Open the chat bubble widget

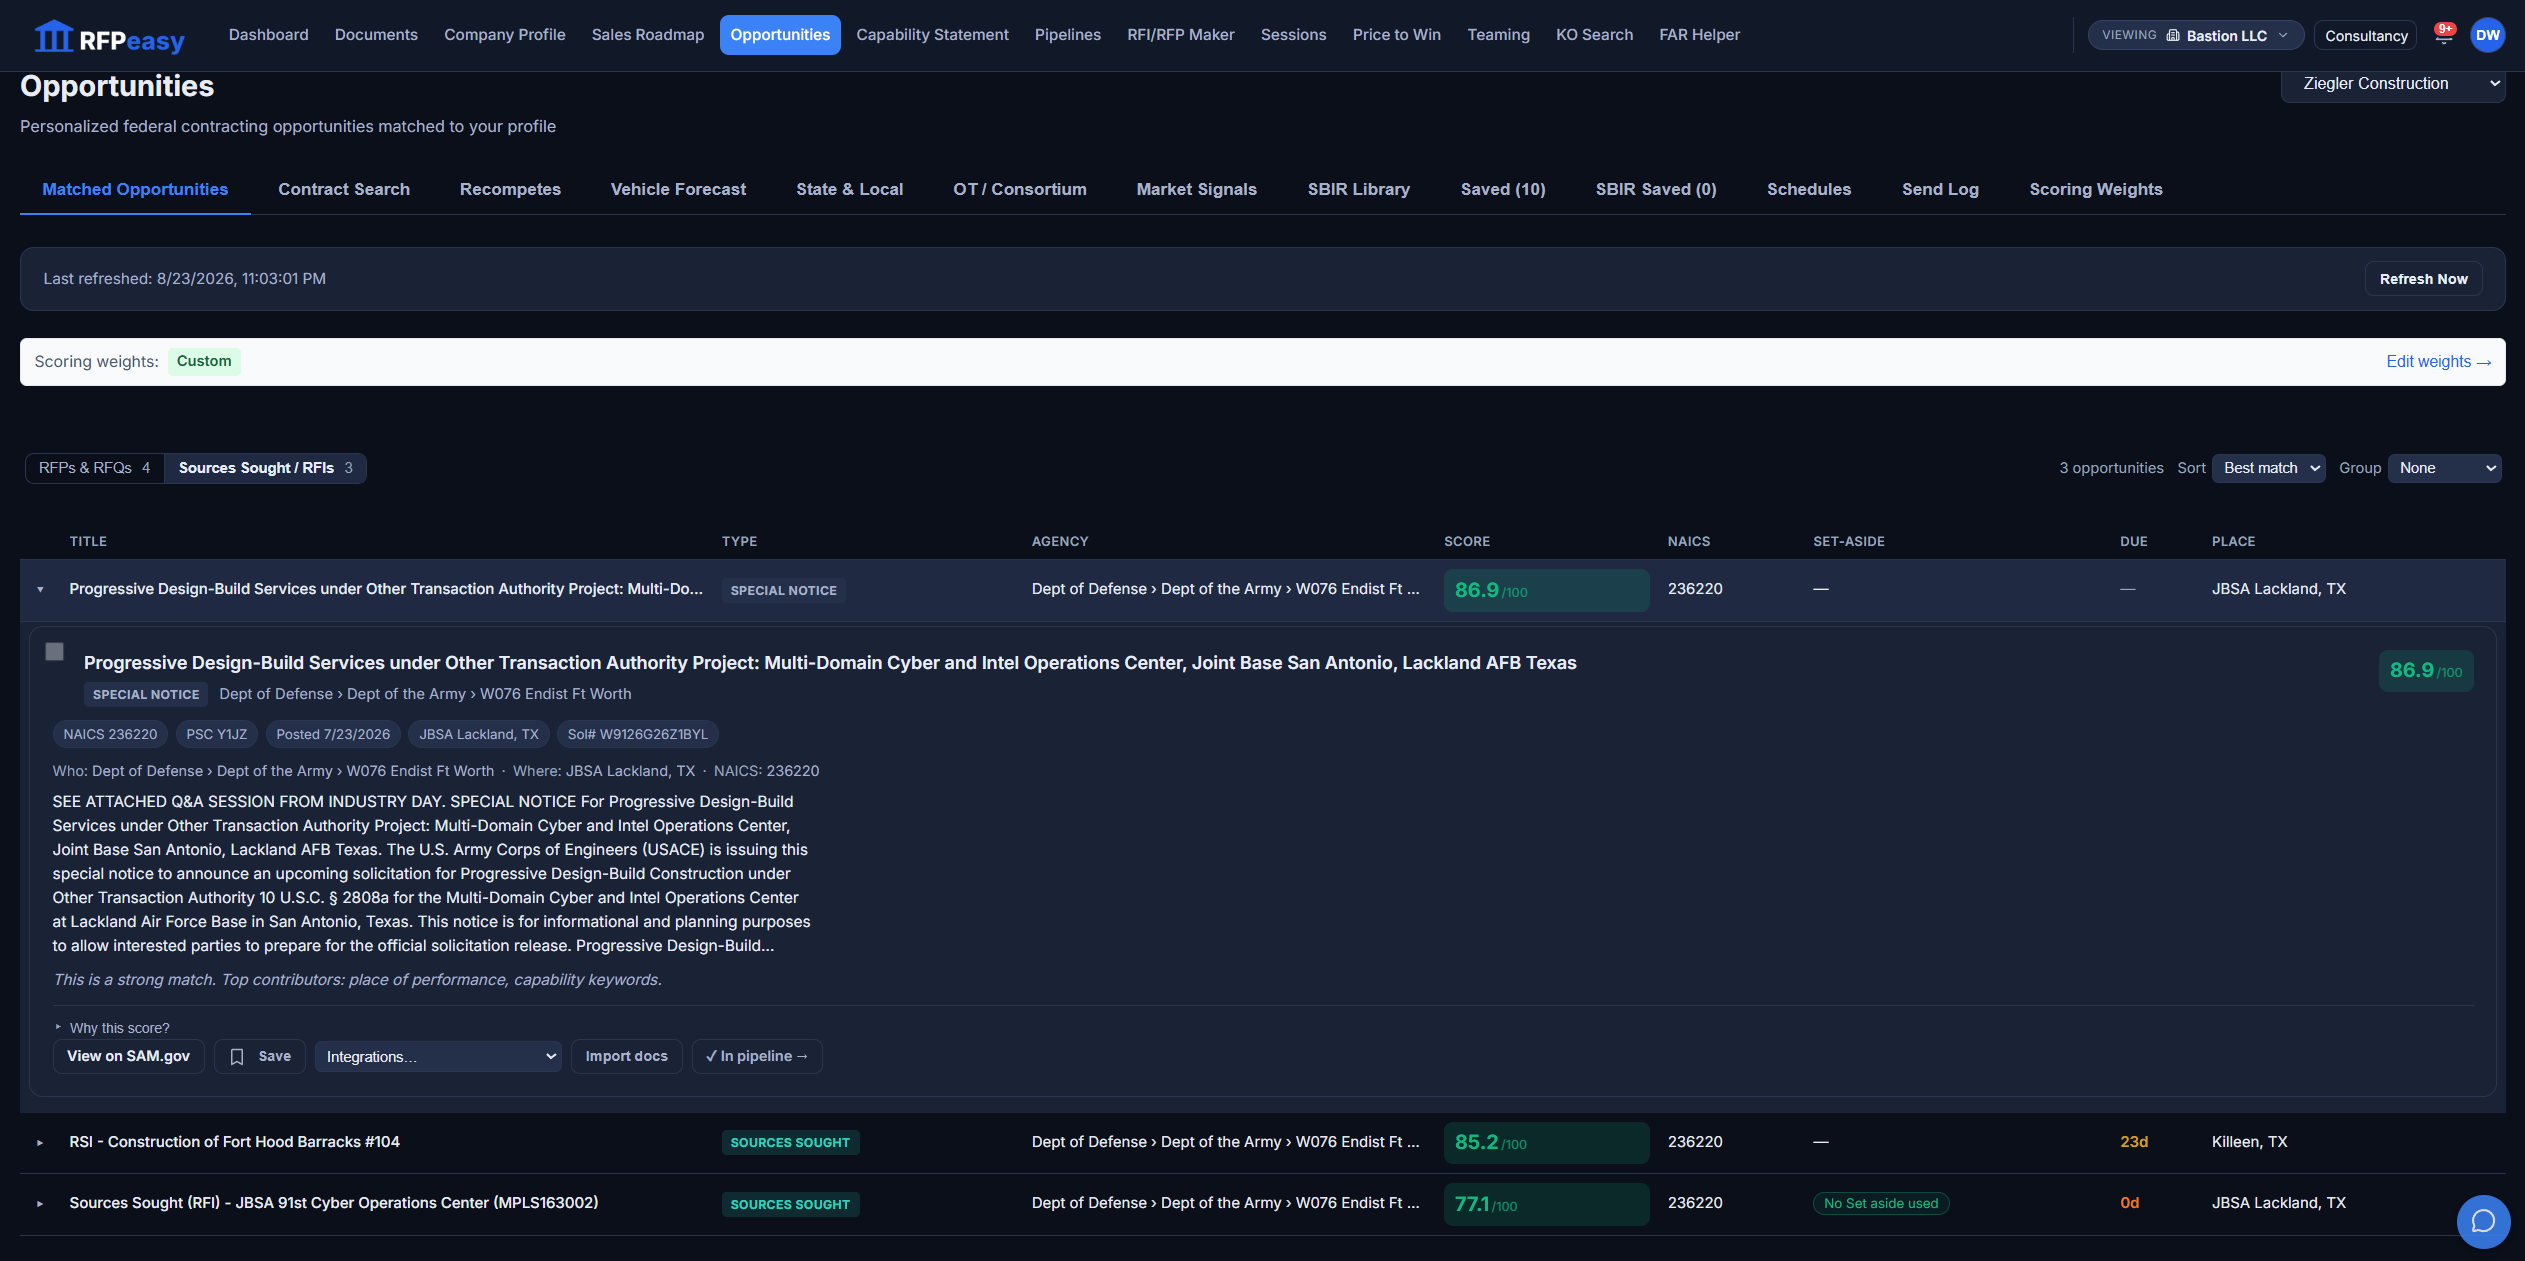coord(2483,1221)
